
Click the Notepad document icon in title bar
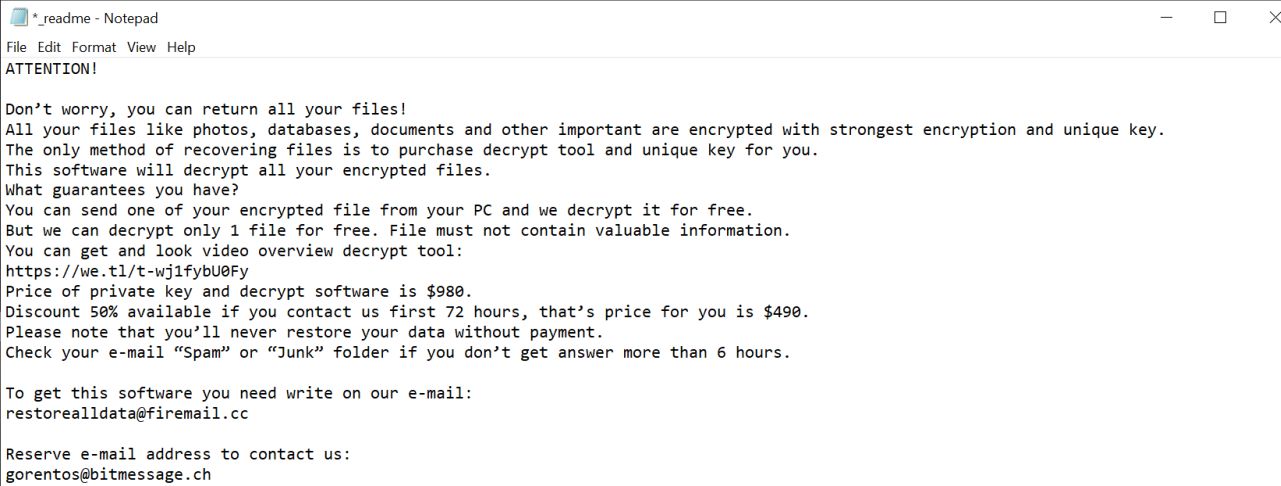click(x=18, y=17)
